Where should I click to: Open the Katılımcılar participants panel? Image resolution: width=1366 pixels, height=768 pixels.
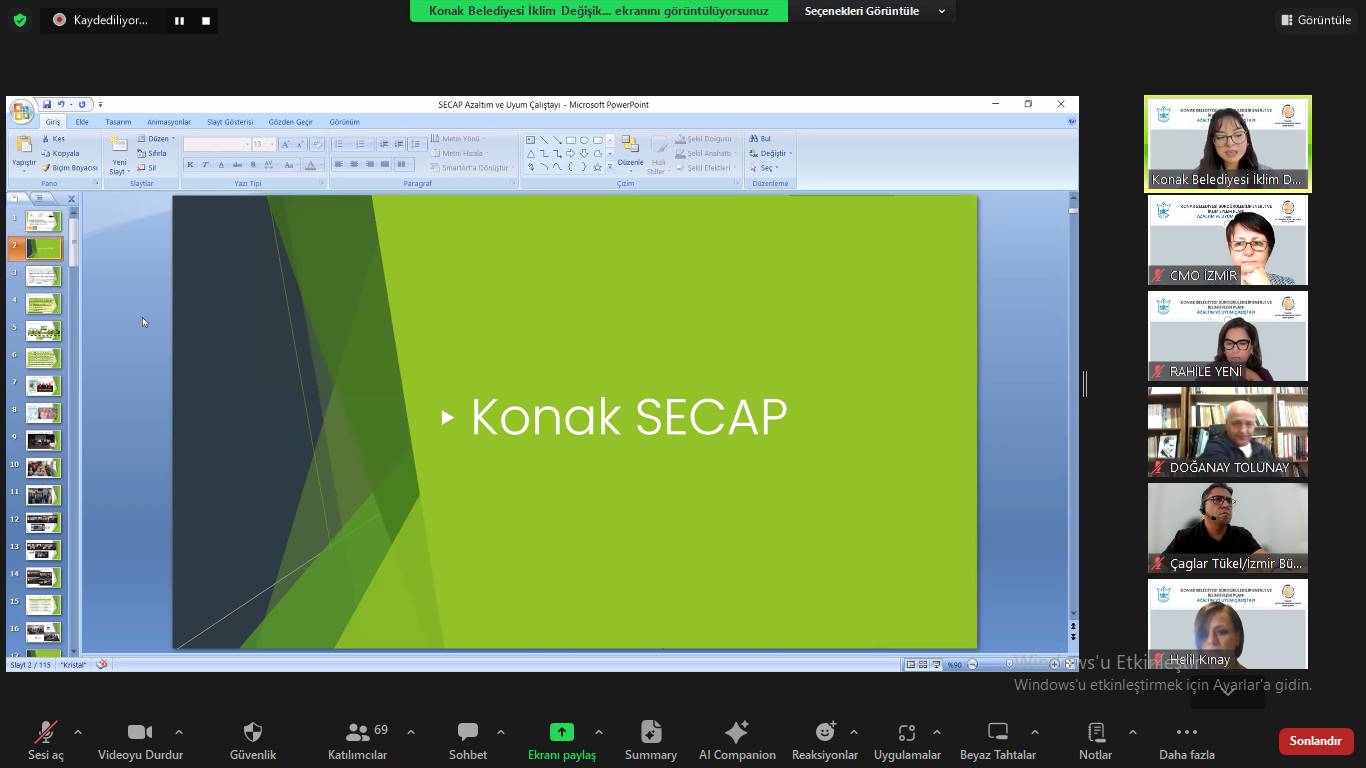pos(357,740)
